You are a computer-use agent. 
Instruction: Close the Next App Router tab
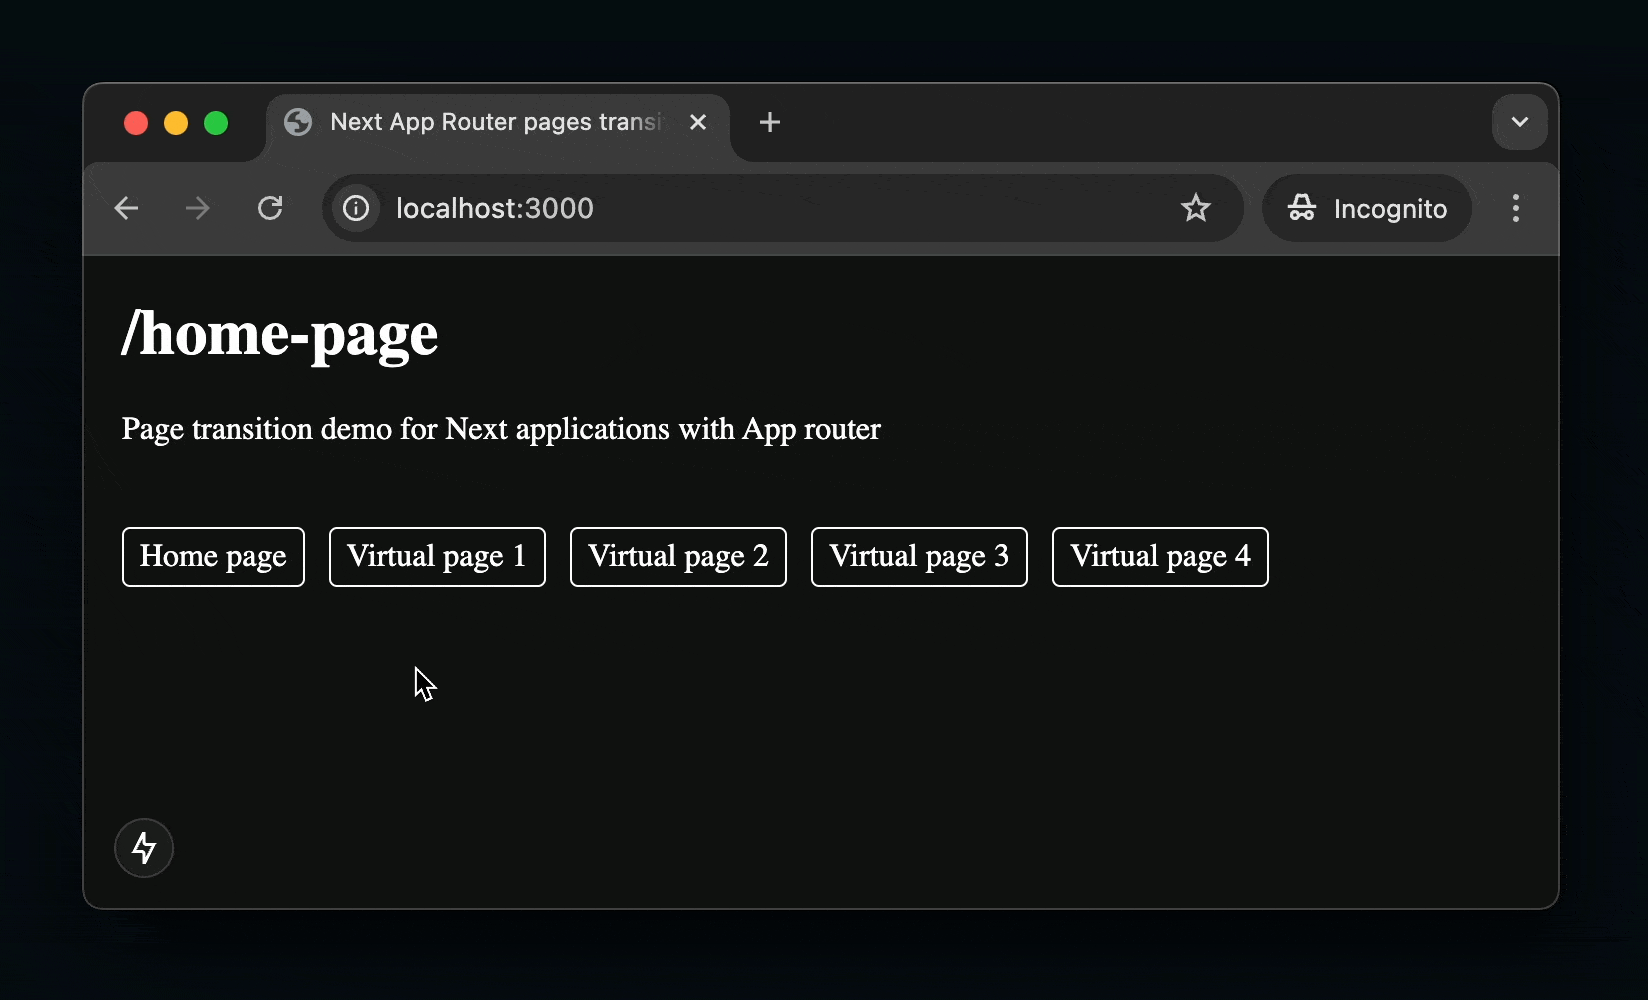(698, 122)
